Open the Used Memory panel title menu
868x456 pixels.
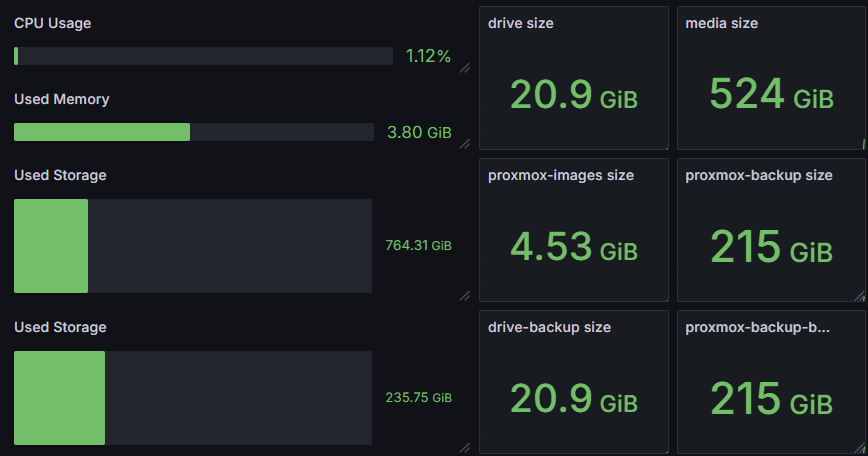coord(61,99)
